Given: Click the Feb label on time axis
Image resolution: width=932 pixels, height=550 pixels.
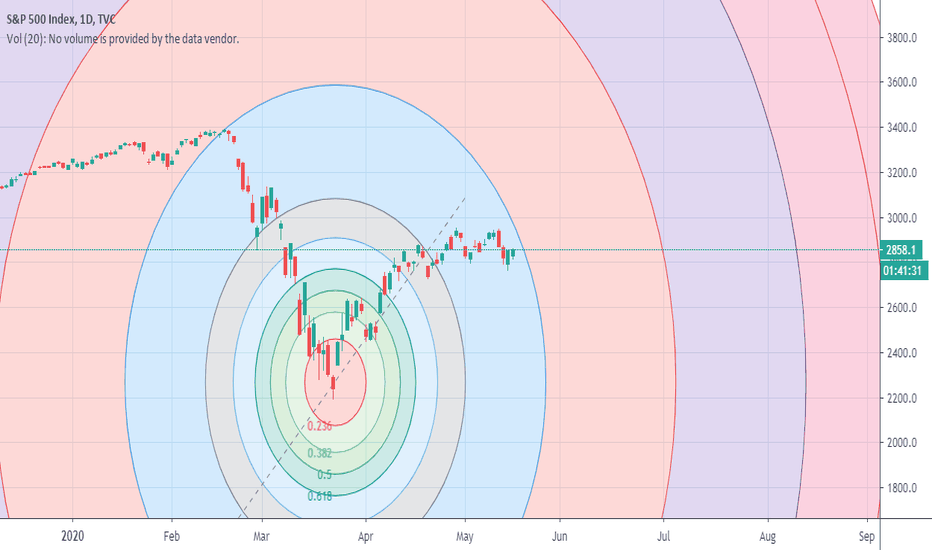Looking at the screenshot, I should [x=171, y=536].
